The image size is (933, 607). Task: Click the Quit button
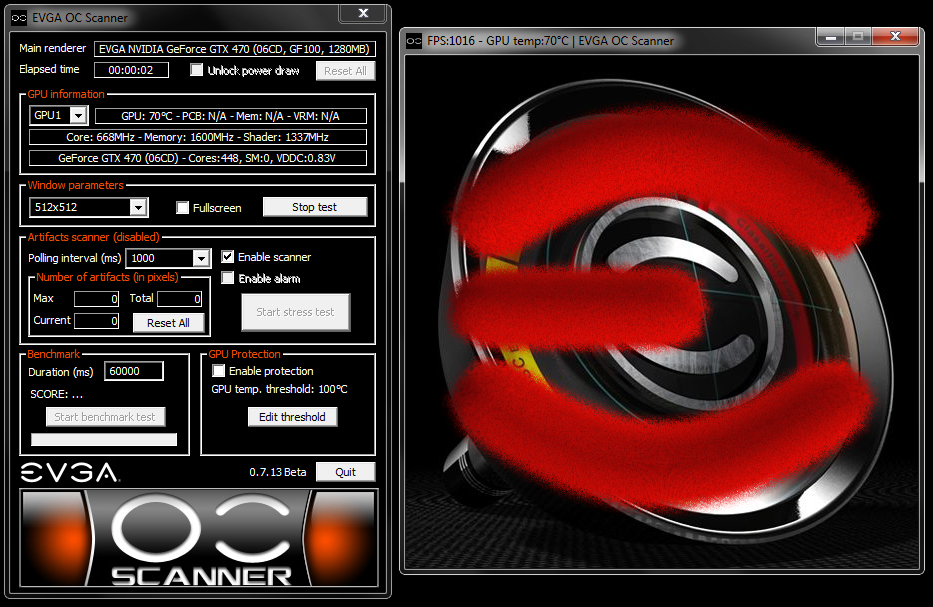click(x=345, y=472)
